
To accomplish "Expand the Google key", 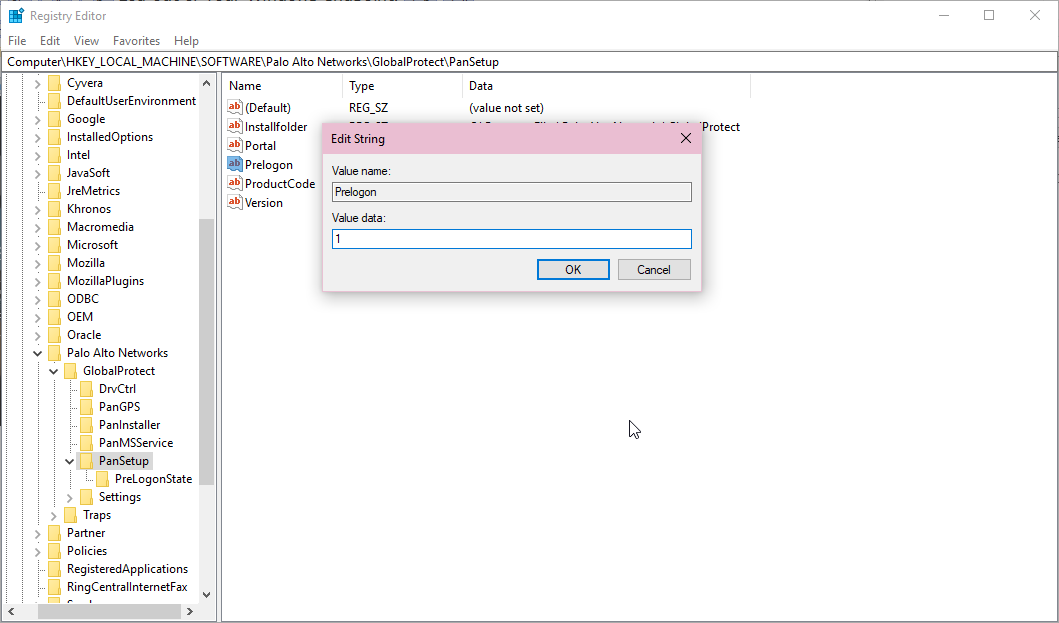I will click(38, 119).
